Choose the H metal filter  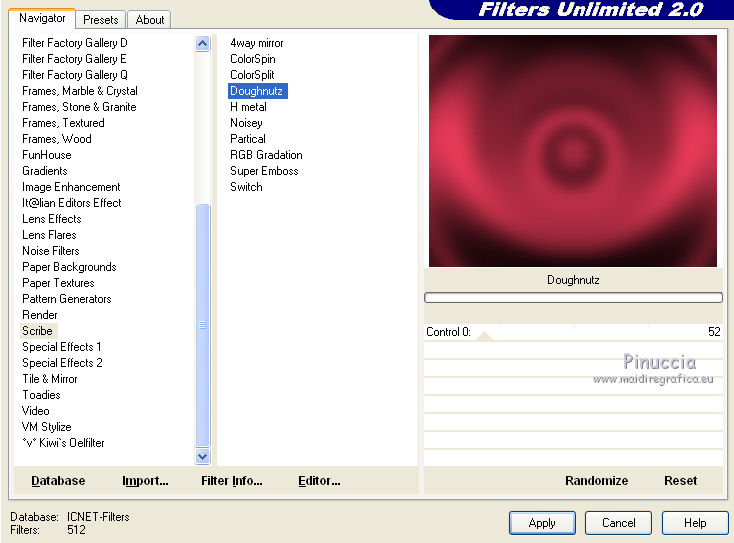[248, 107]
